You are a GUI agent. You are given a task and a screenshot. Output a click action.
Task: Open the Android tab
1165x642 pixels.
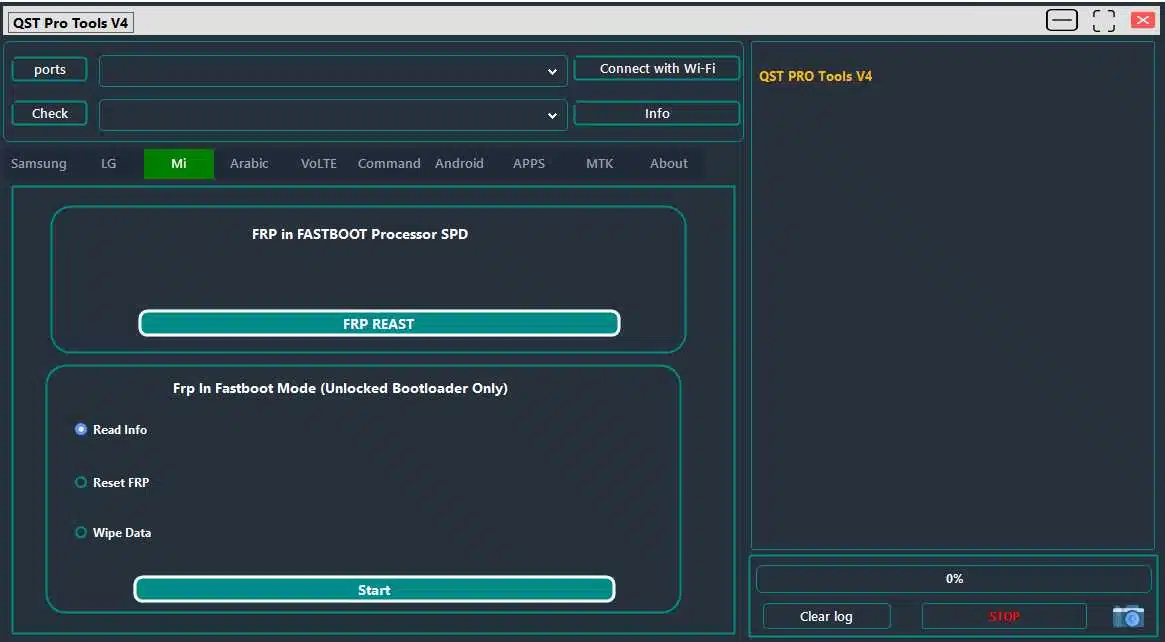click(459, 163)
